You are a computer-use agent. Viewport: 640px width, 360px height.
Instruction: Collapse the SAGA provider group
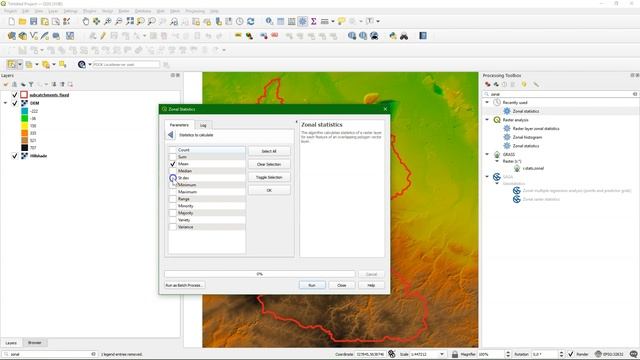487,176
